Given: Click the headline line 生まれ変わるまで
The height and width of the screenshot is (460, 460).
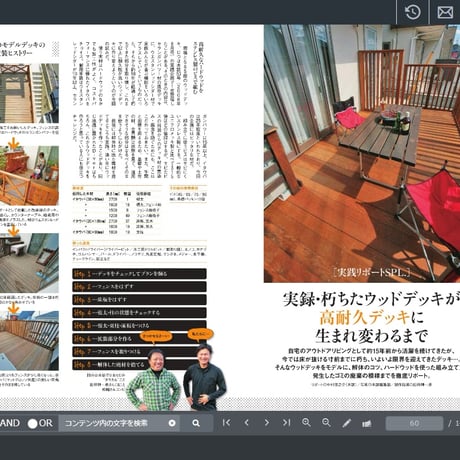Looking at the screenshot, I should coord(371,335).
